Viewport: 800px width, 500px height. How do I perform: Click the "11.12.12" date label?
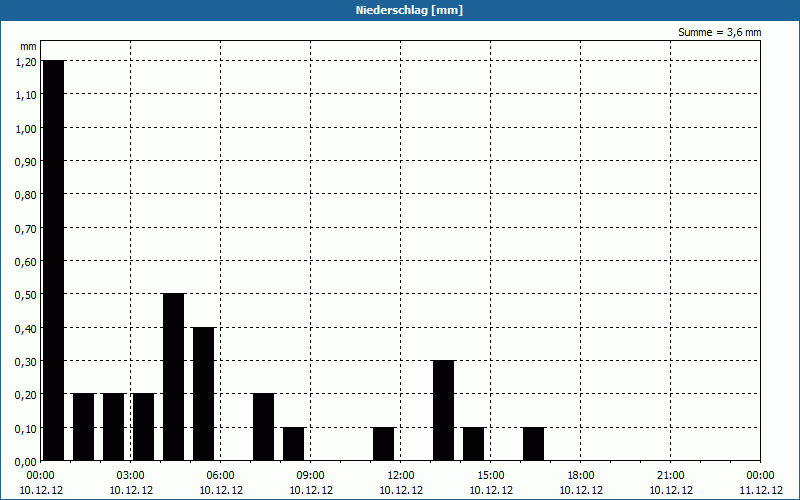point(761,490)
